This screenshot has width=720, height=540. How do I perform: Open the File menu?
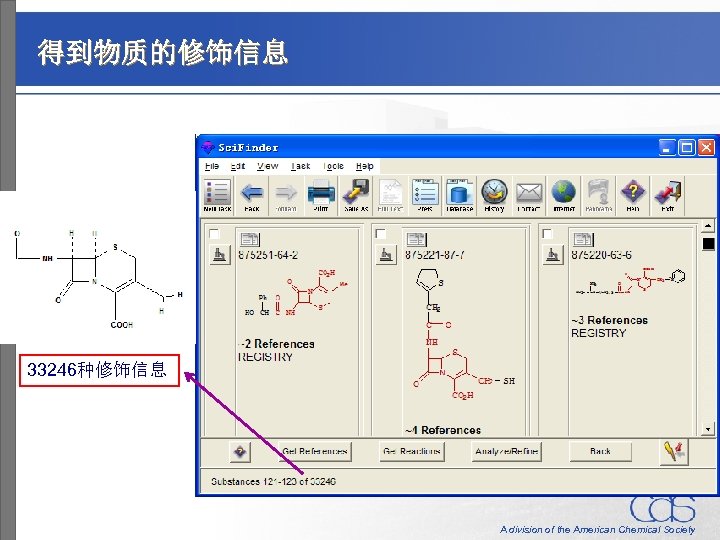click(x=212, y=166)
